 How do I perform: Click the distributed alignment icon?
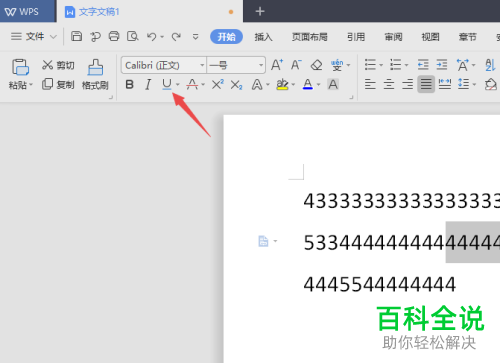coord(445,84)
